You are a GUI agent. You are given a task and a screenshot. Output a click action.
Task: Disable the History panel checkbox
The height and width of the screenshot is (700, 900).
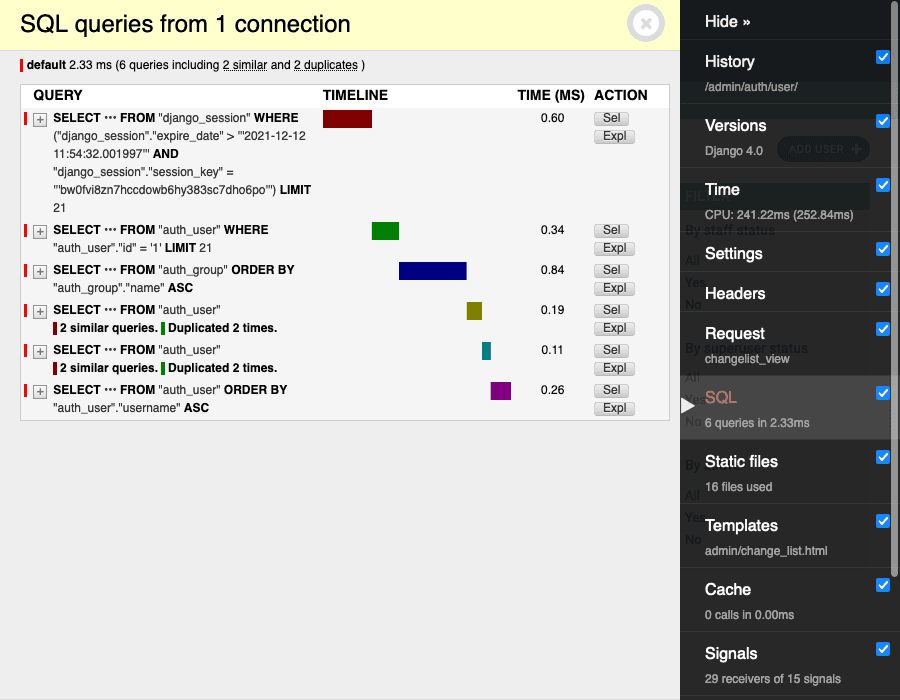click(x=882, y=57)
